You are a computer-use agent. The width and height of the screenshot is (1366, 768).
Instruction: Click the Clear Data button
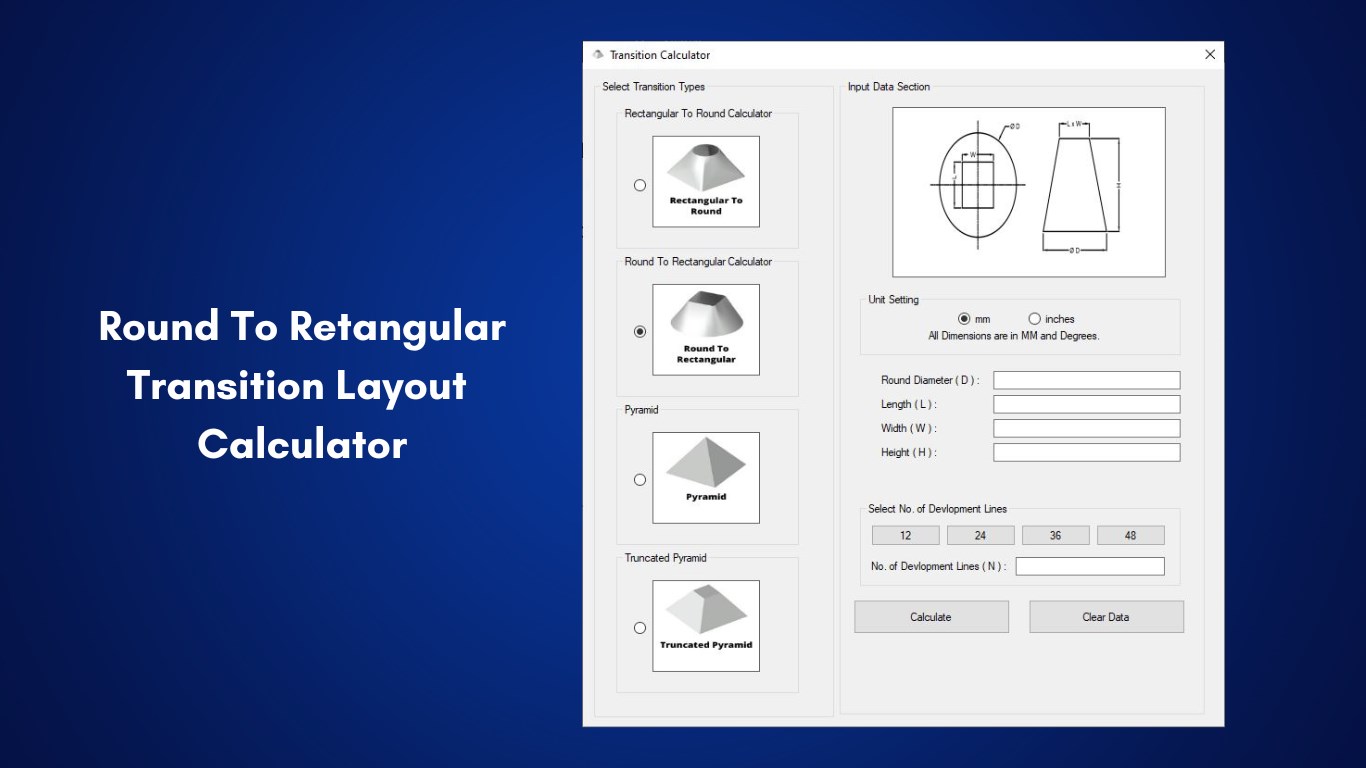(x=1106, y=617)
